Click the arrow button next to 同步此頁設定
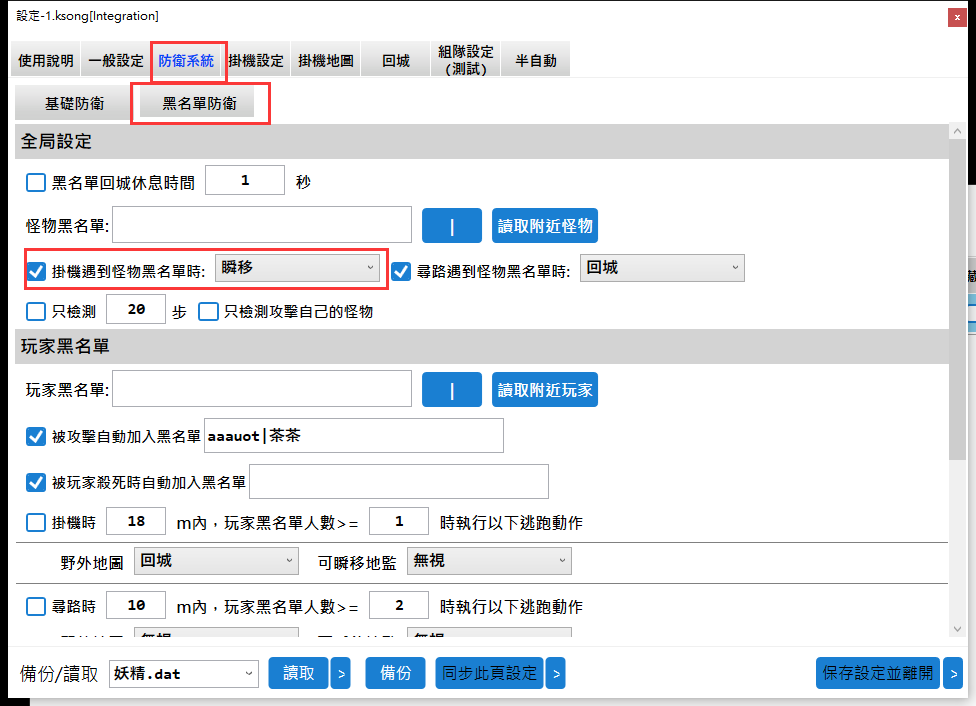Viewport: 976px width, 706px height. pos(555,673)
